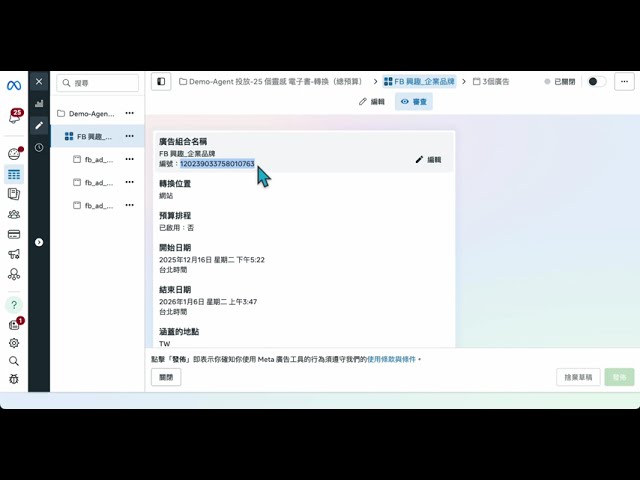Image resolution: width=640 pixels, height=480 pixels.
Task: Open more options for first fb_ad_ item
Action: coord(130,159)
